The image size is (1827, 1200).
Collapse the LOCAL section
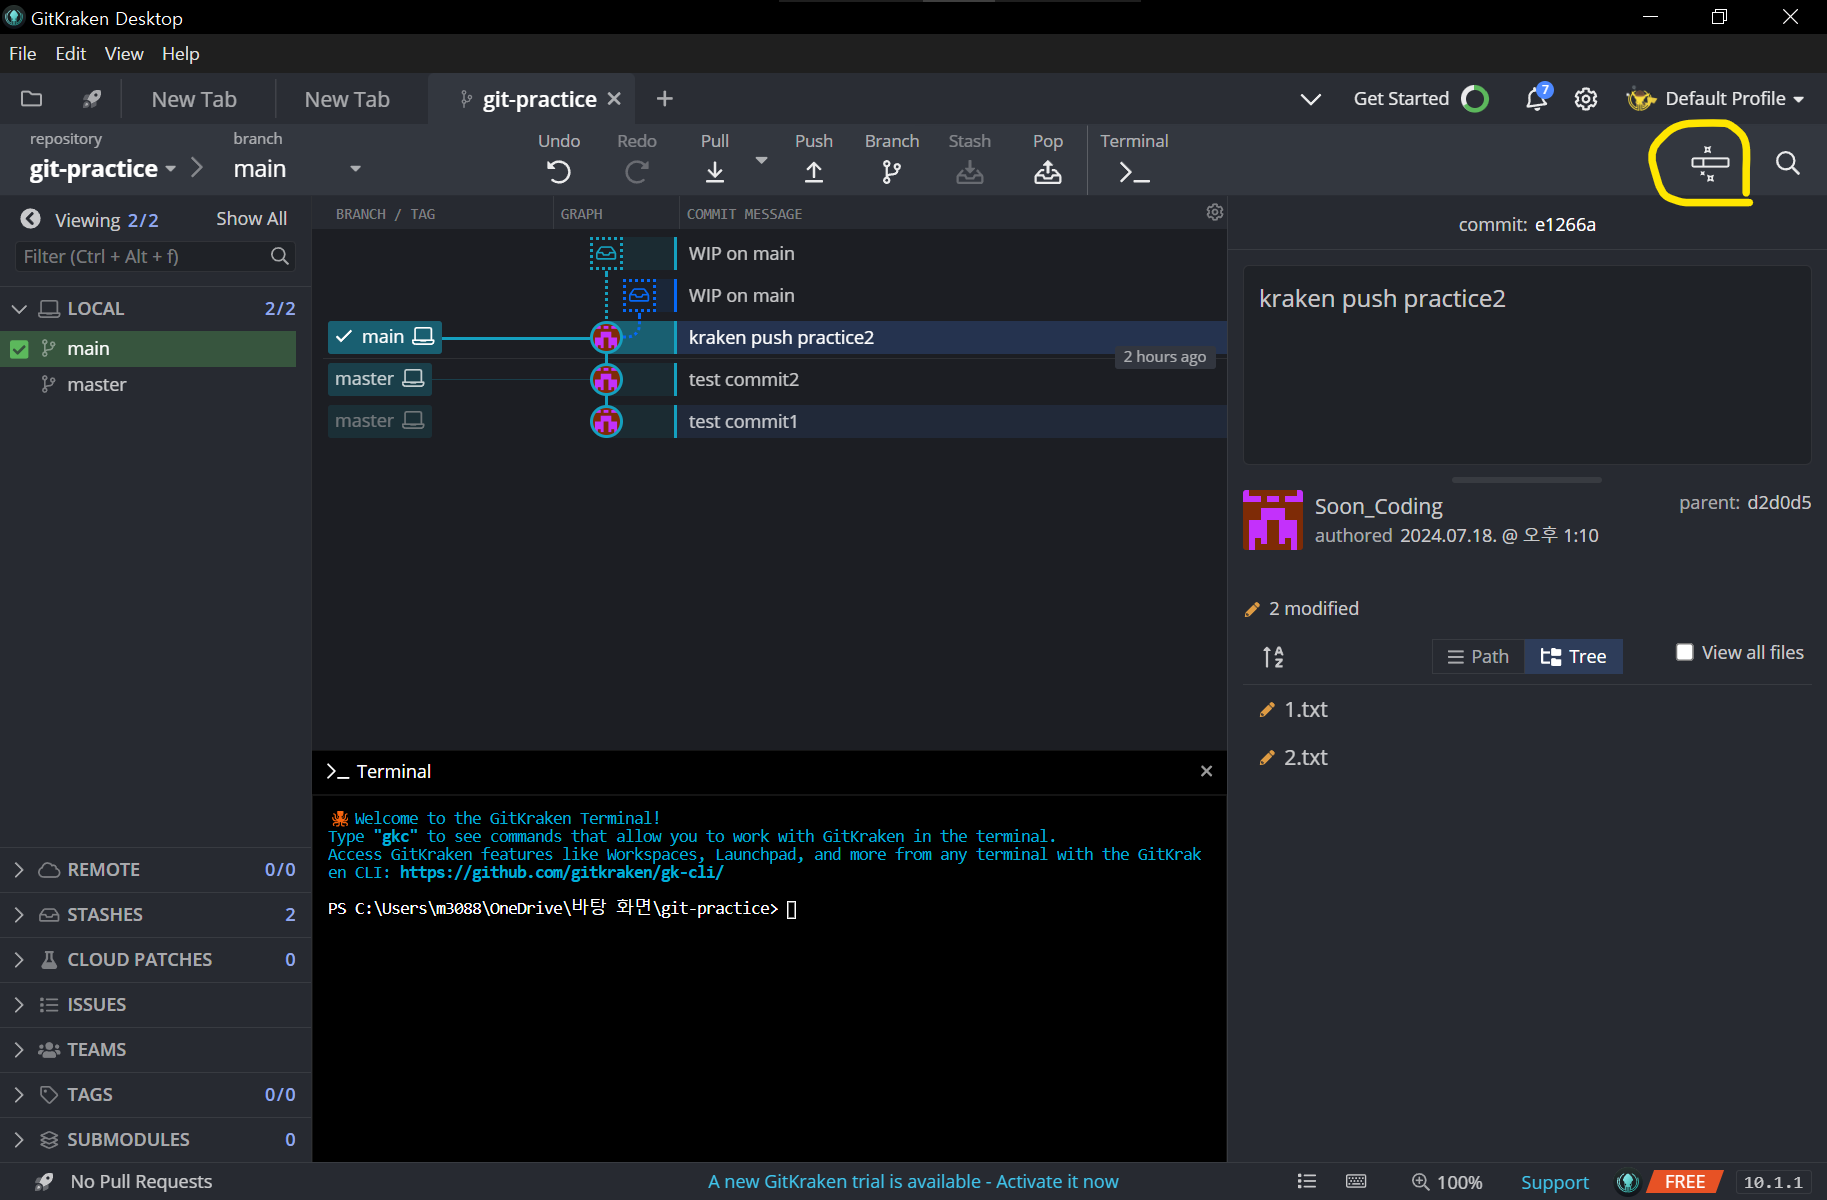pos(19,309)
